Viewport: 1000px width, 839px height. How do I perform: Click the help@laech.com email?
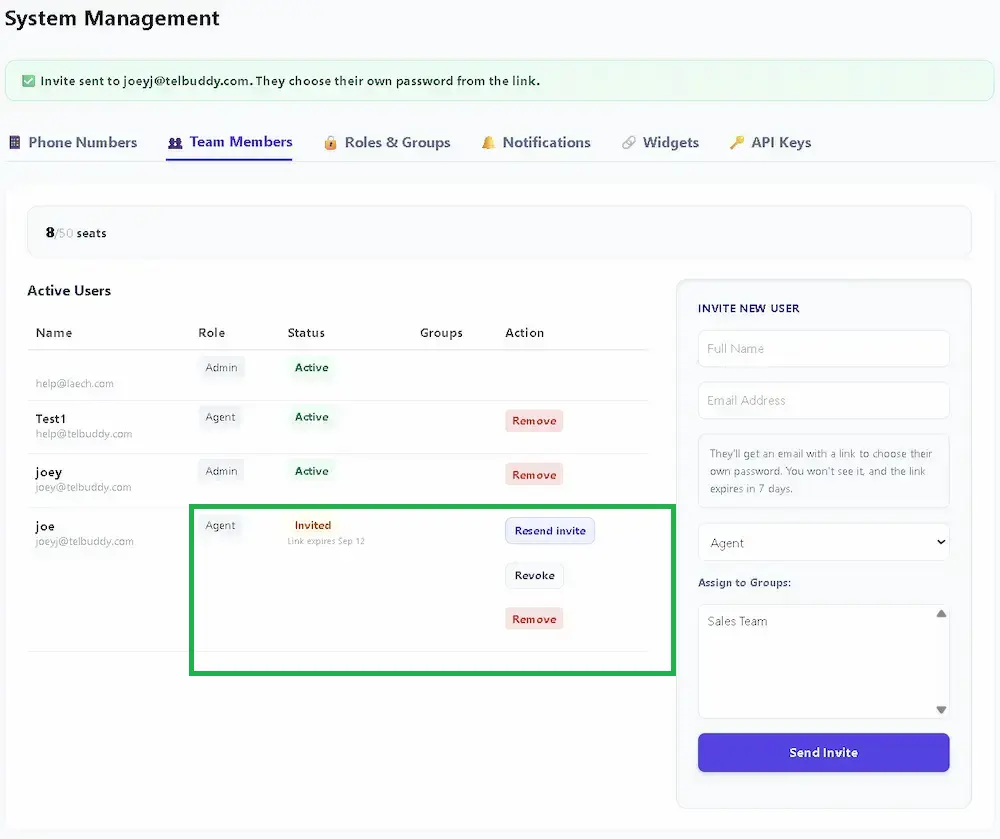tap(75, 384)
